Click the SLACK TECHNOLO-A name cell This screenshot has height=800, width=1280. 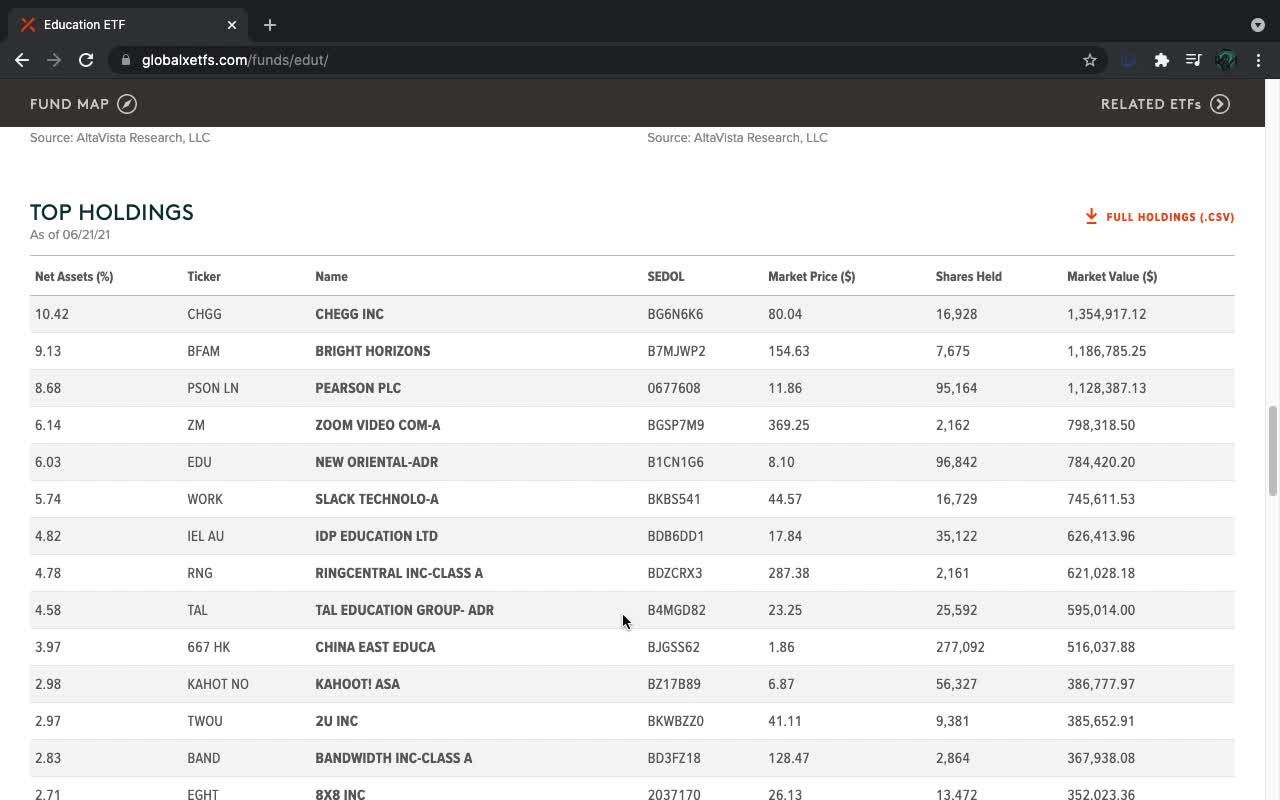click(376, 499)
